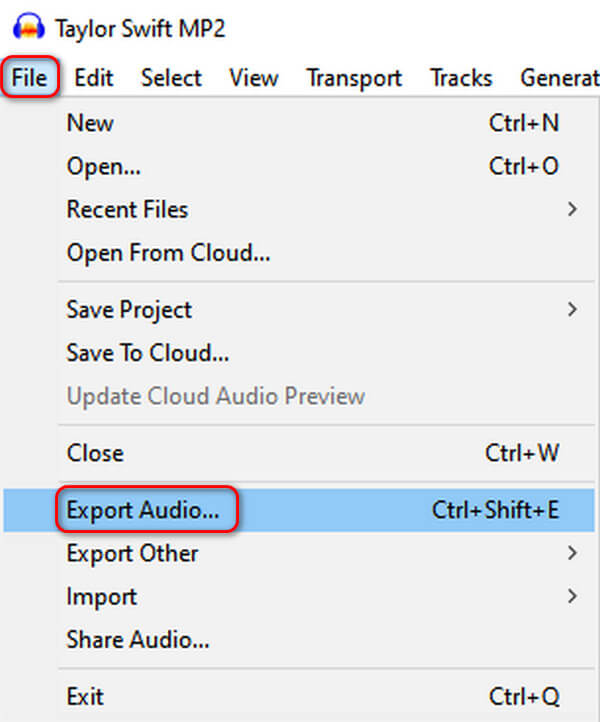This screenshot has width=600, height=722.
Task: Expand the Import submenu
Action: coord(101,596)
